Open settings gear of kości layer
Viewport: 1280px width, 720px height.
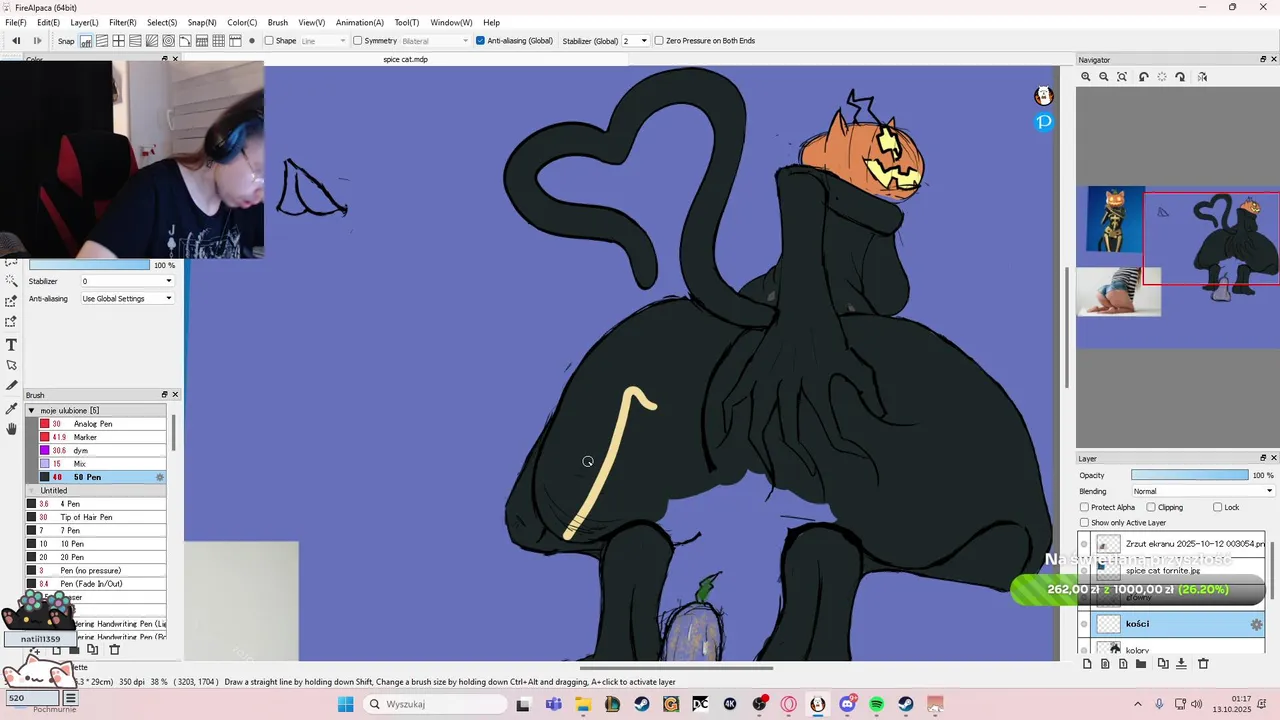pyautogui.click(x=1257, y=624)
